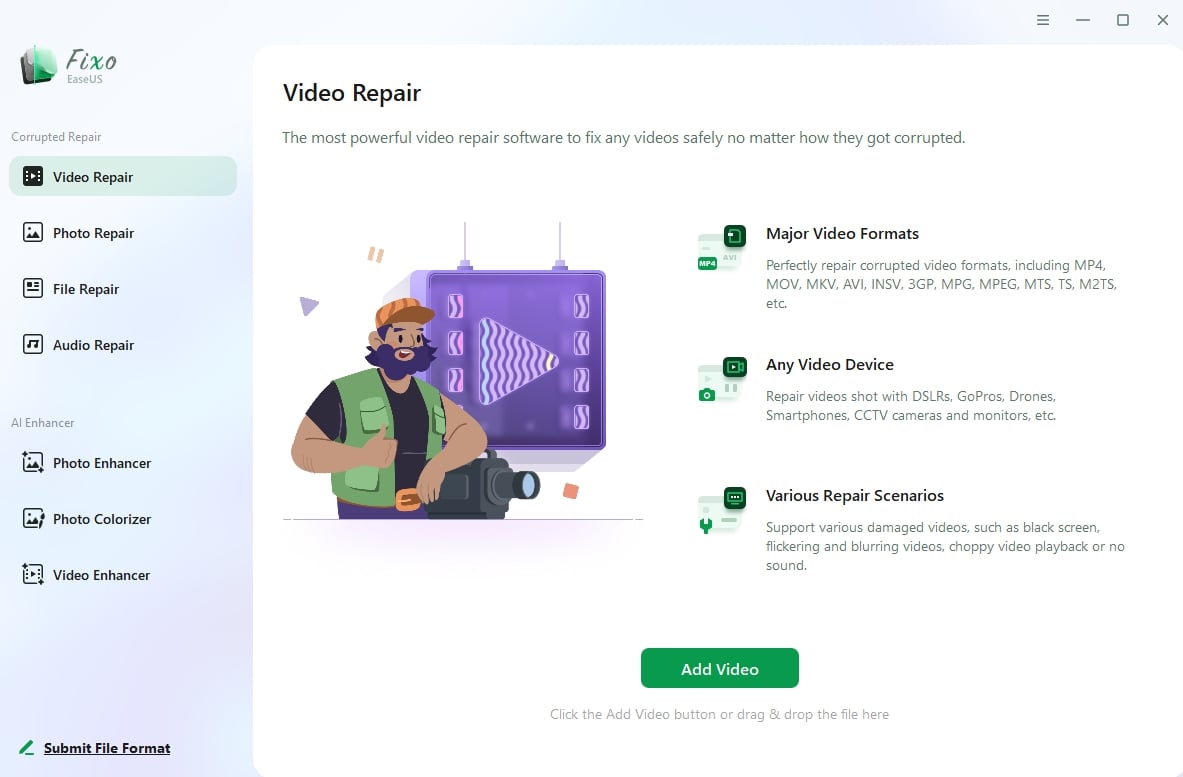Viewport: 1183px width, 777px height.
Task: Close the Fixo window
Action: (x=1163, y=20)
